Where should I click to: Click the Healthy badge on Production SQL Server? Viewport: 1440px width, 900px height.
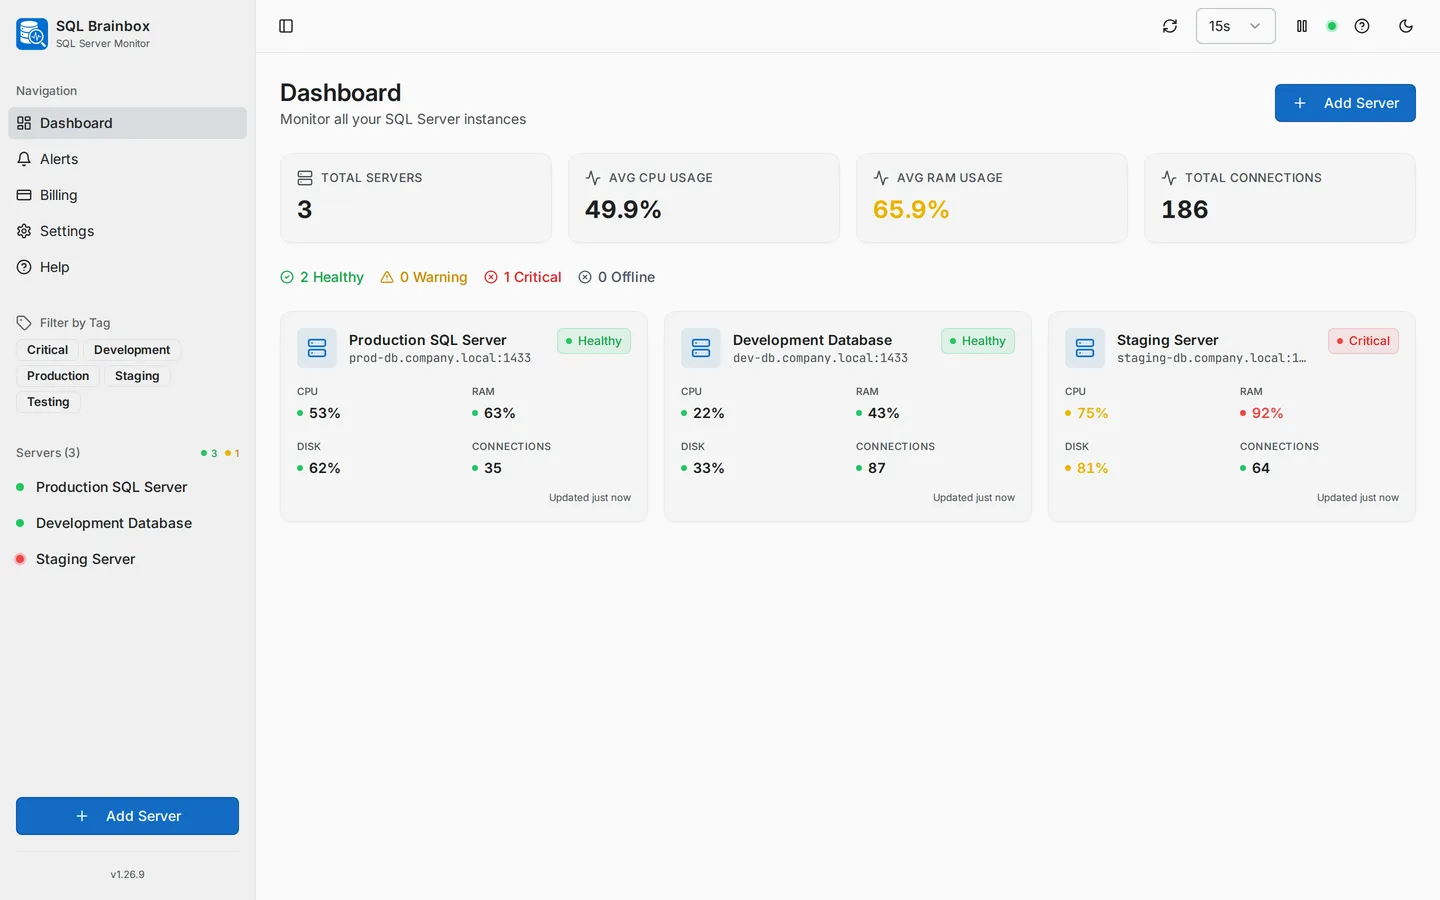coord(594,341)
